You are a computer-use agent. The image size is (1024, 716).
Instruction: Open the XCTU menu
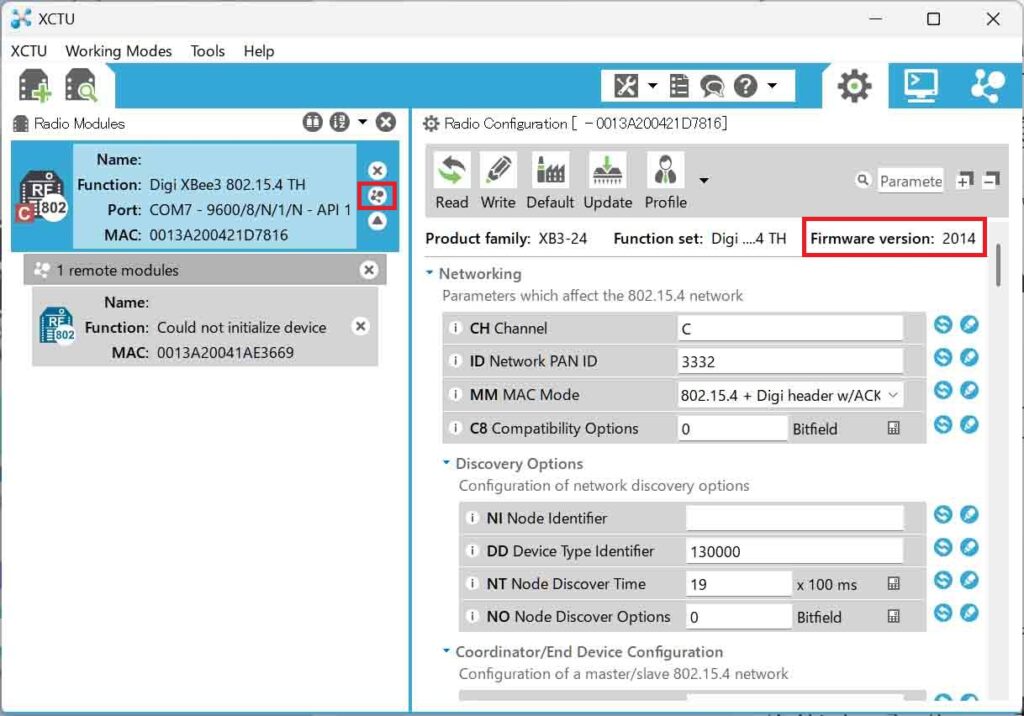(x=29, y=51)
